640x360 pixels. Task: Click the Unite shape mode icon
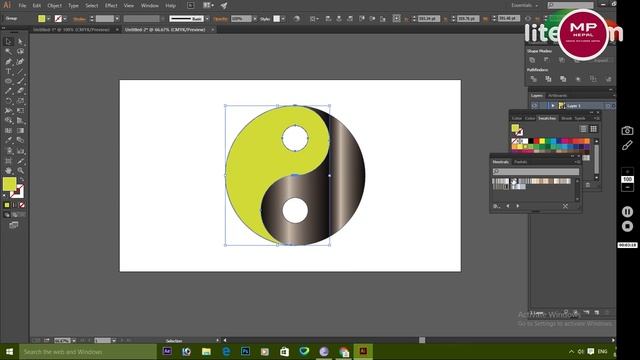tap(532, 60)
